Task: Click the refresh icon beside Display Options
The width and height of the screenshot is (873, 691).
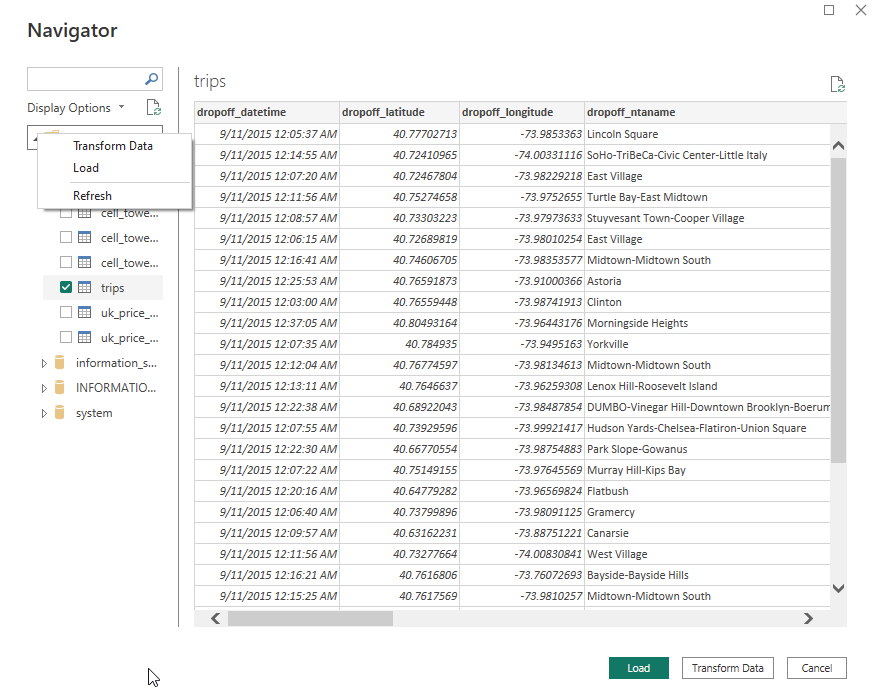Action: pyautogui.click(x=153, y=107)
